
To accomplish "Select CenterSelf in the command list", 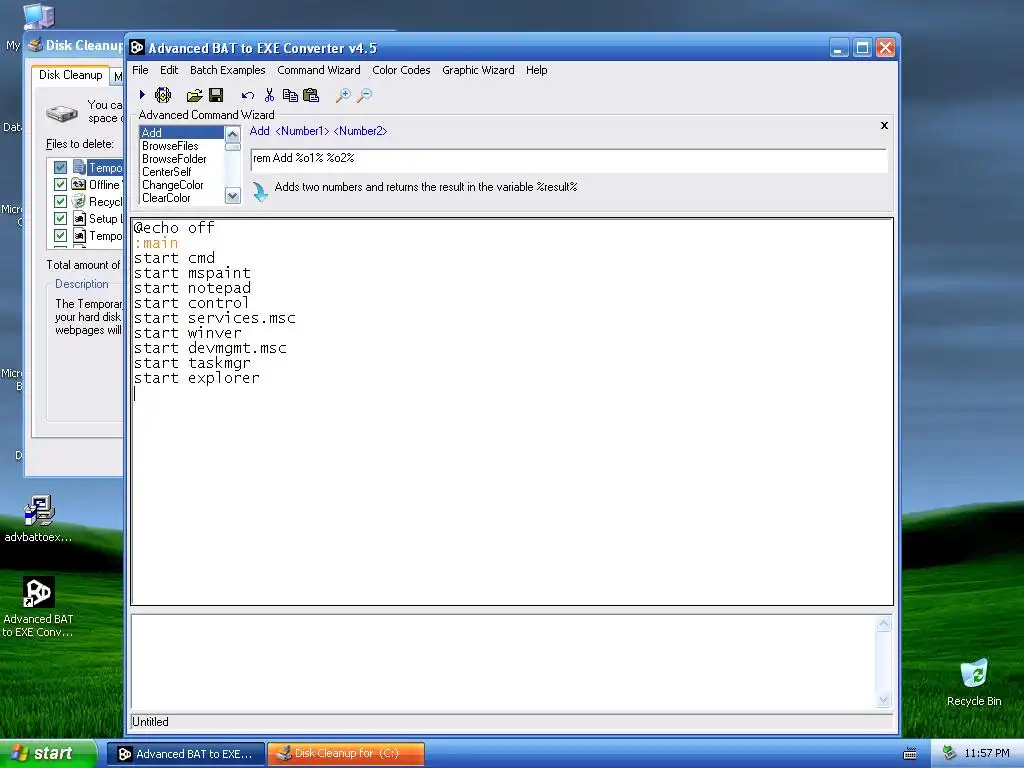I will [x=182, y=172].
